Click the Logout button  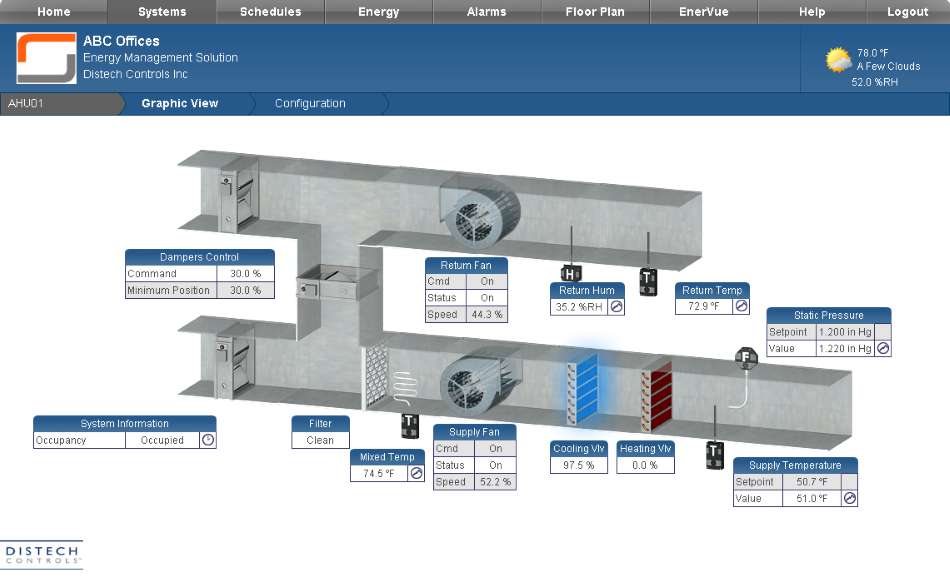point(907,12)
